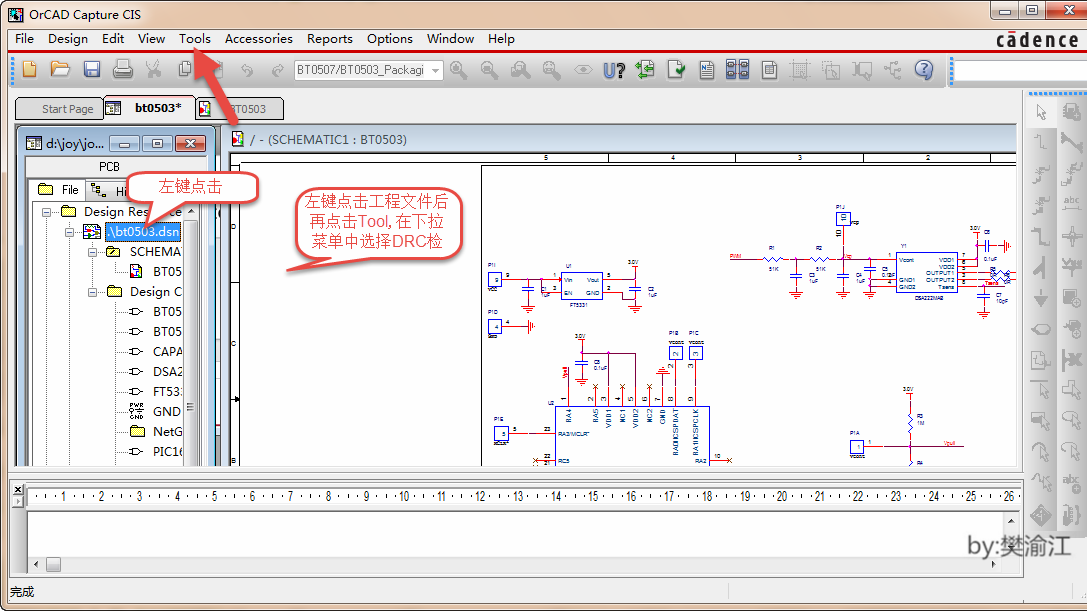The width and height of the screenshot is (1087, 611).
Task: Switch to the Start Page tab
Action: (59, 109)
